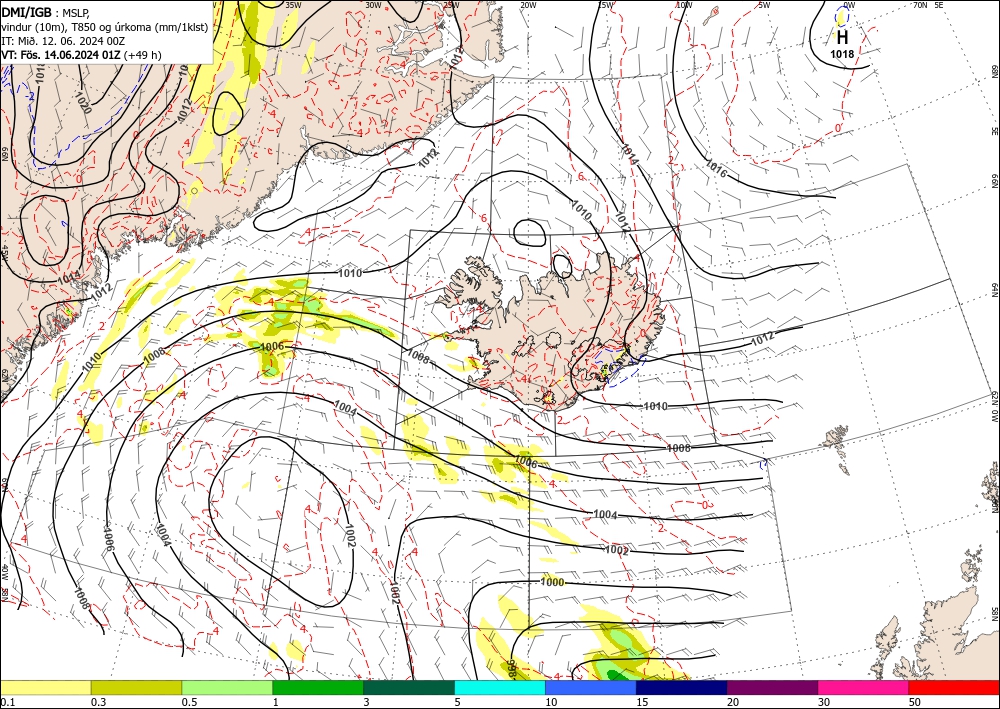Click the legend value "0.5"
Screen dimensions: 1000x709
[189, 702]
